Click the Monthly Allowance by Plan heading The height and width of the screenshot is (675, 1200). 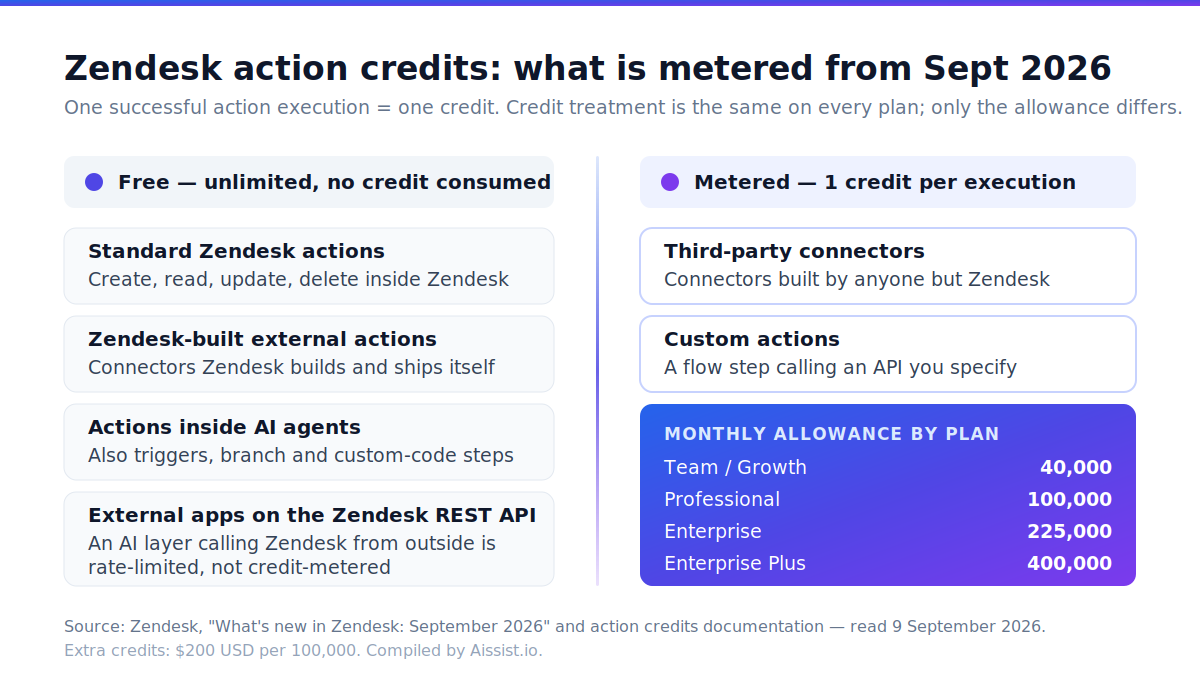point(832,434)
